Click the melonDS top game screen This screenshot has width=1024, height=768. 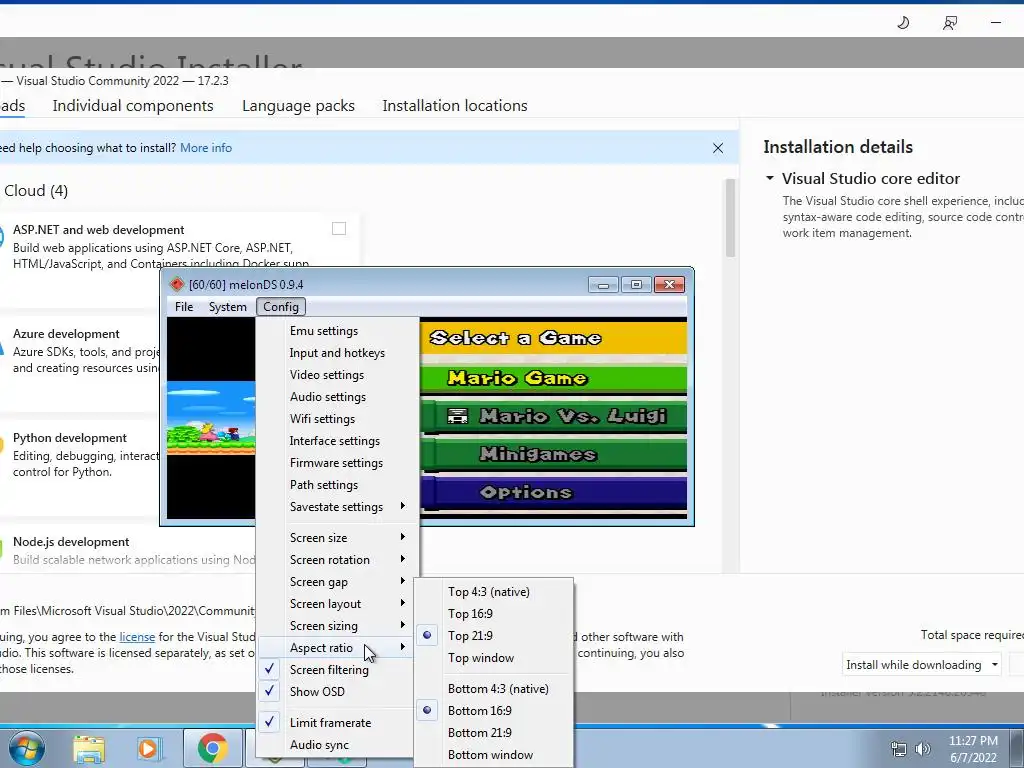[x=211, y=418]
